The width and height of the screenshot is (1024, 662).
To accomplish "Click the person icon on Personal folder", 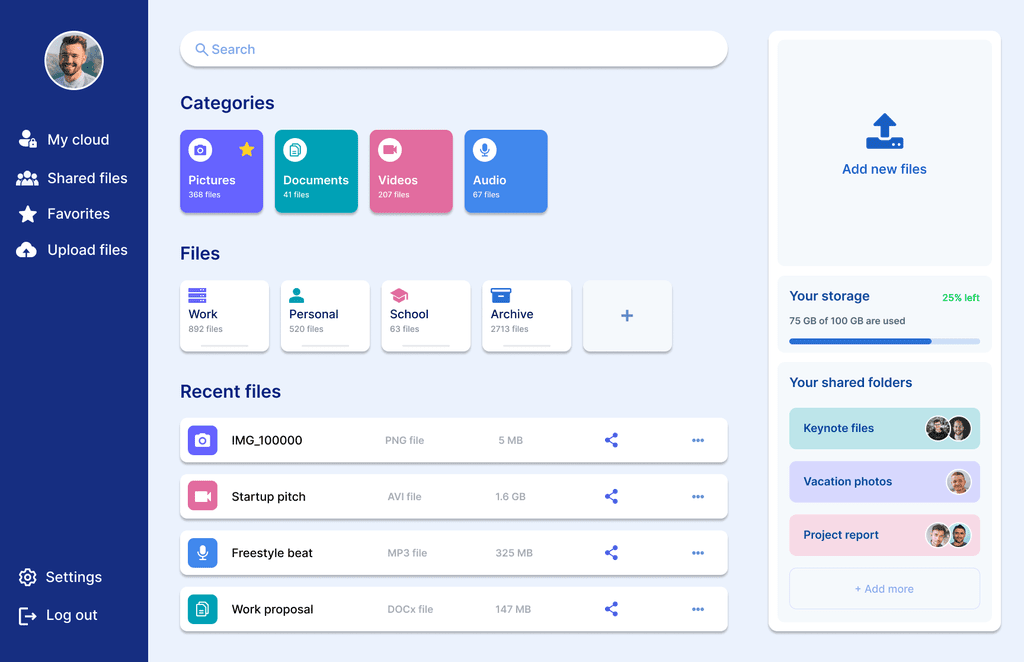I will [x=296, y=295].
